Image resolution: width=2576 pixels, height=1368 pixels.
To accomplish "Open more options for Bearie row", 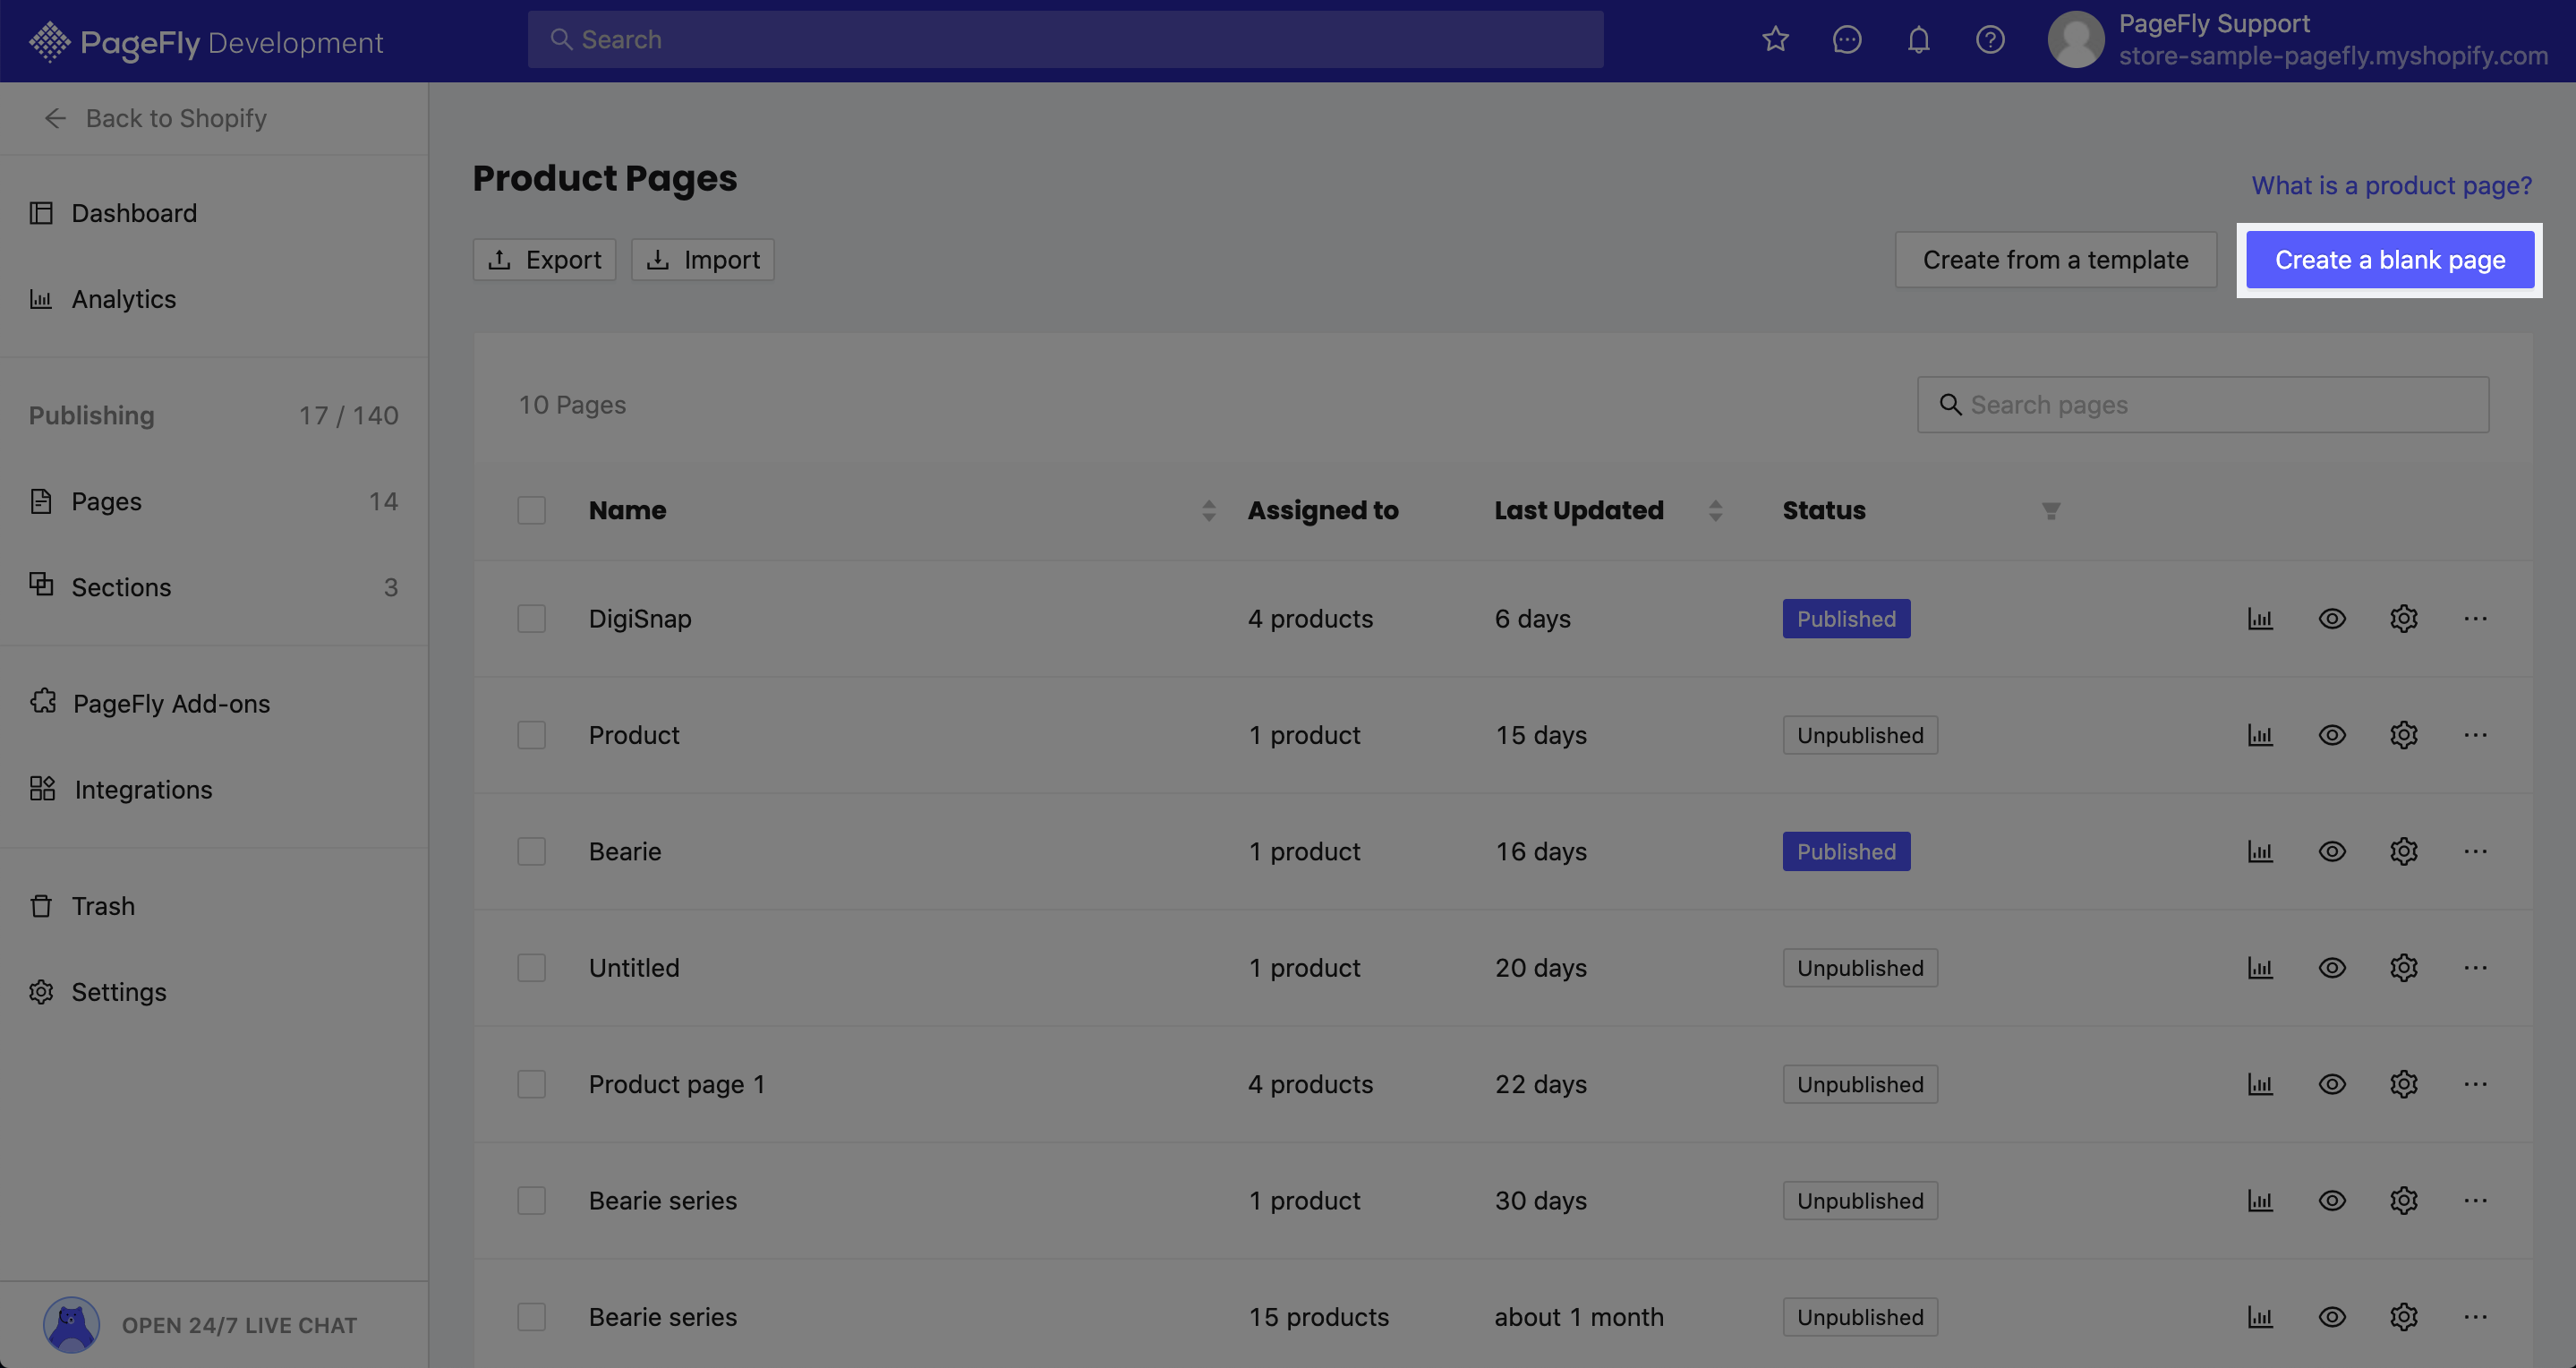I will coord(2475,851).
